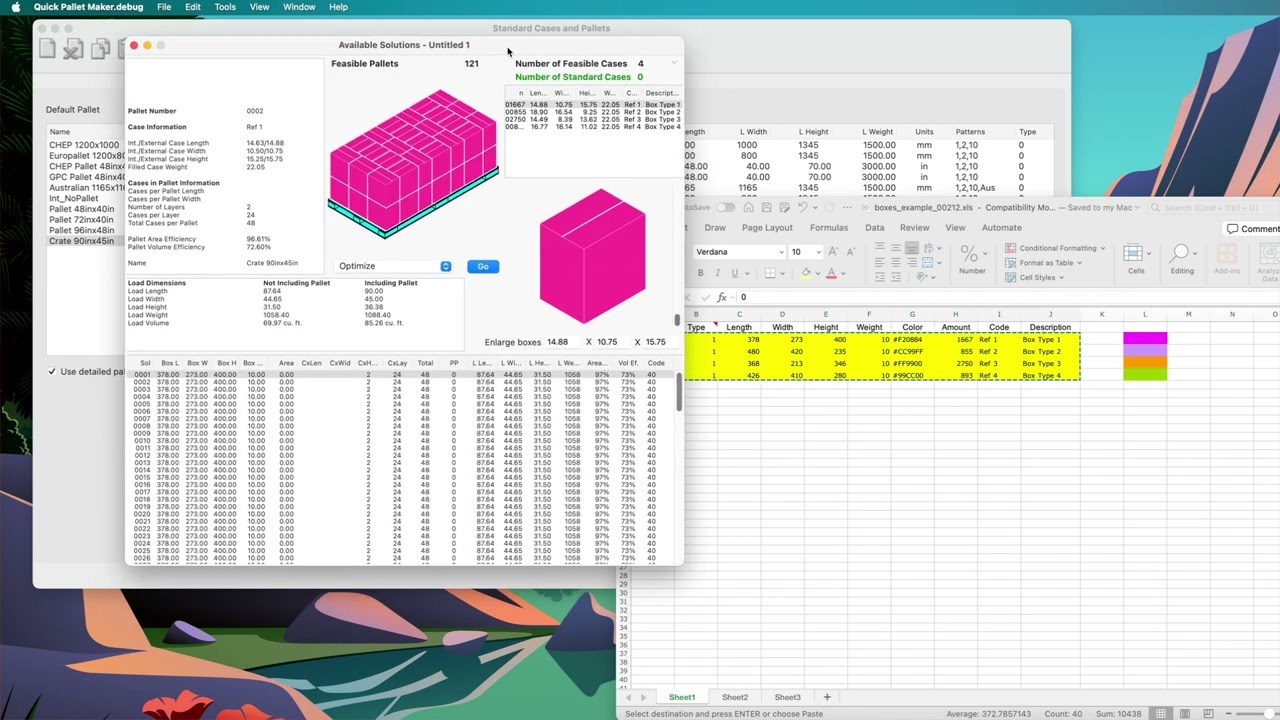Click the Go button beside Optimize
The image size is (1280, 720).
point(483,266)
